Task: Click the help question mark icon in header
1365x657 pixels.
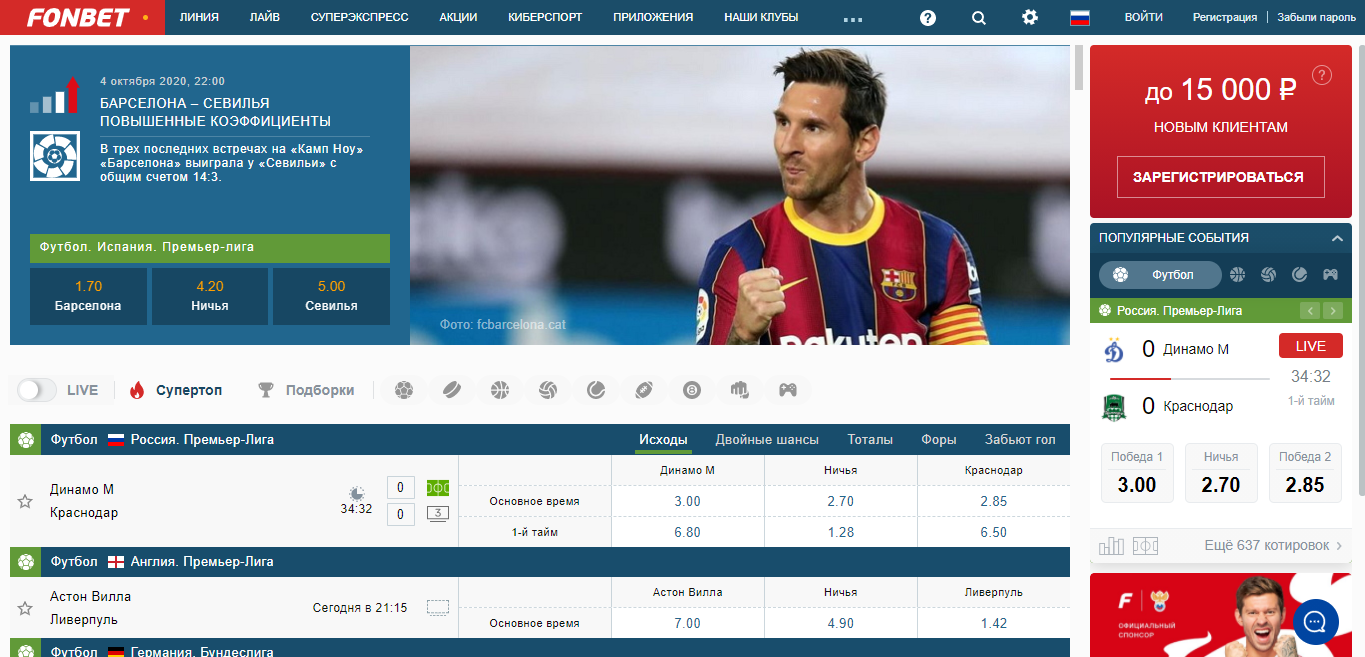Action: (x=928, y=18)
